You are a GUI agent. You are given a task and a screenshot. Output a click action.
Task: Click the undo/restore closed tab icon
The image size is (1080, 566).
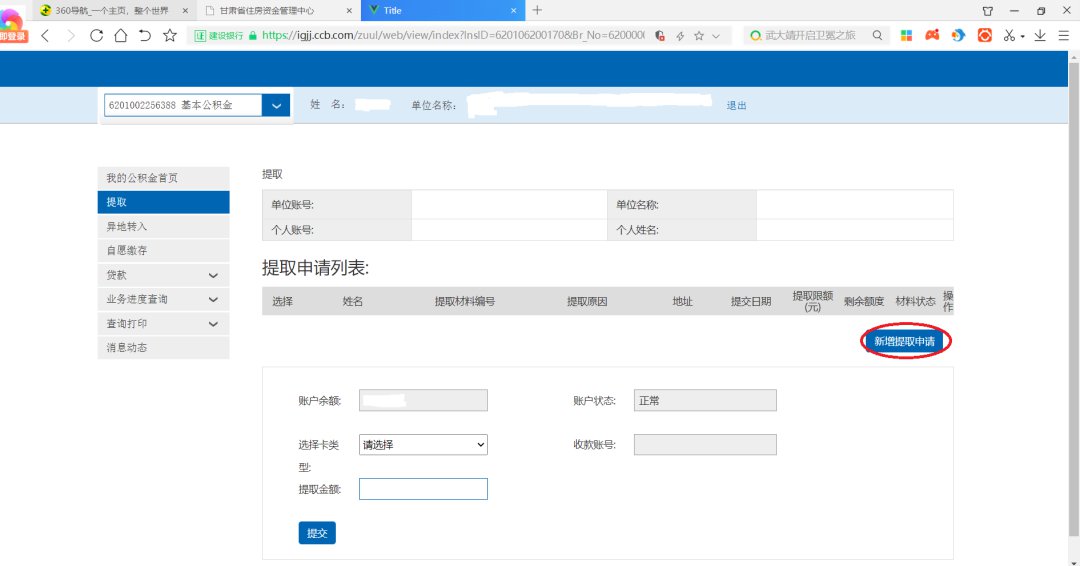tap(145, 35)
